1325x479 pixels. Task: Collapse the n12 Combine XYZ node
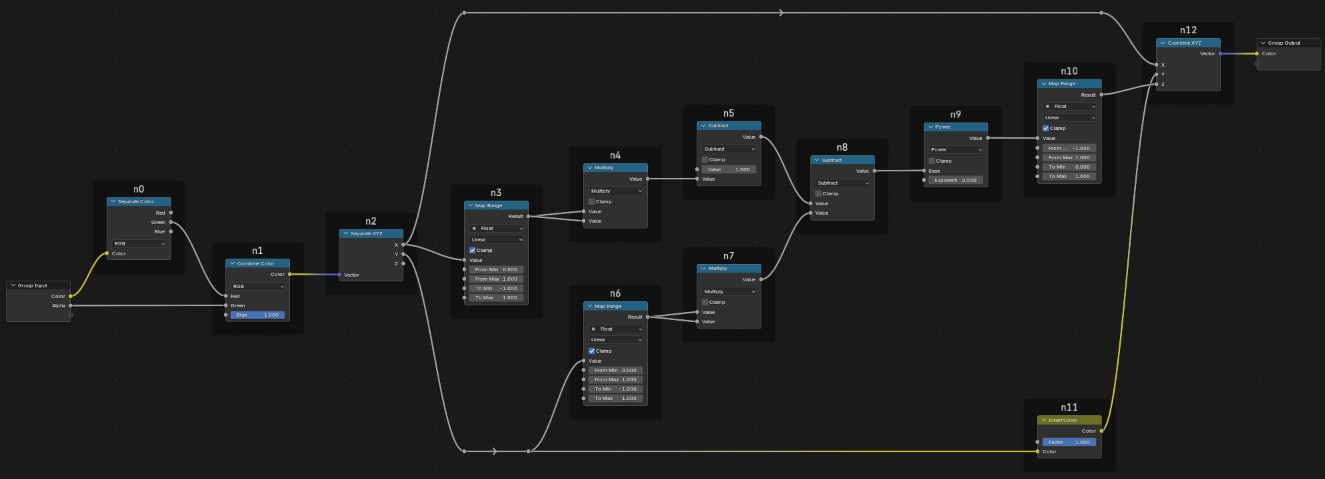(x=1163, y=43)
